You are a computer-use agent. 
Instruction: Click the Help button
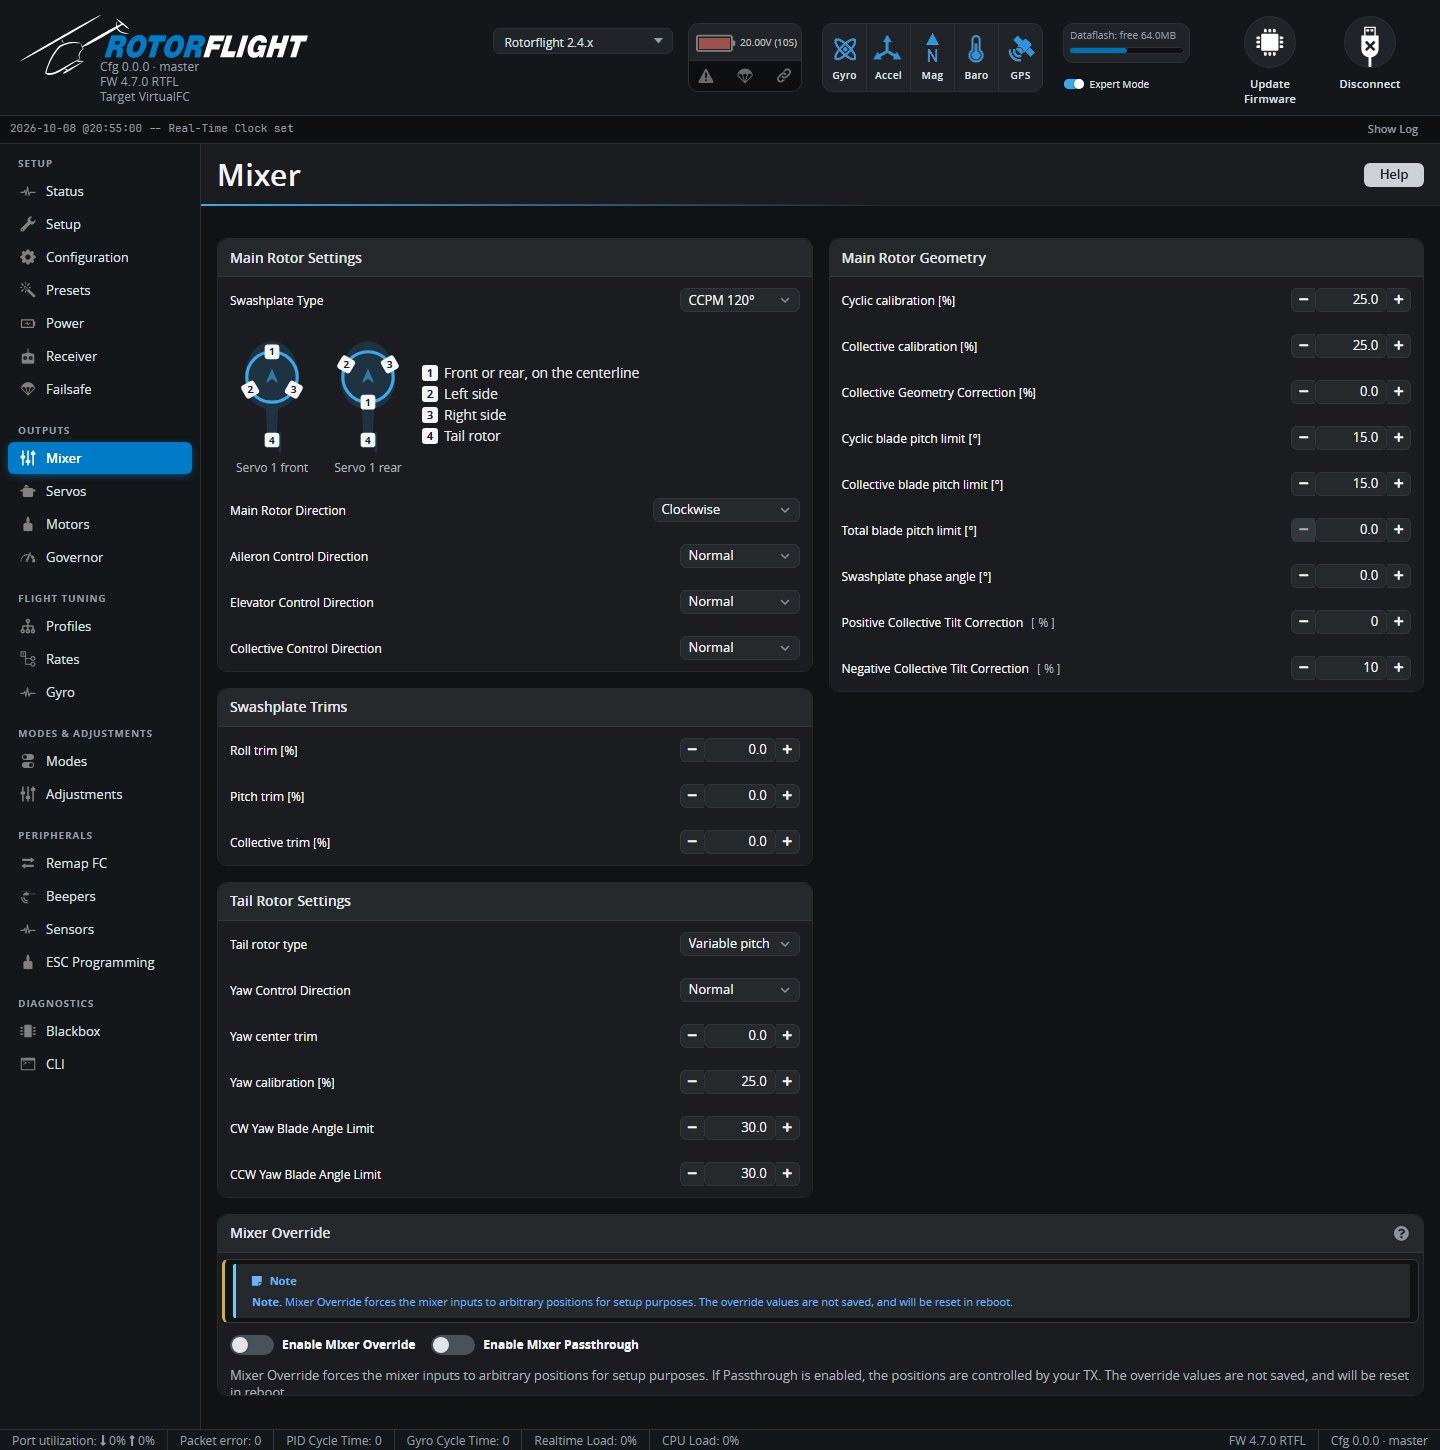(1394, 175)
